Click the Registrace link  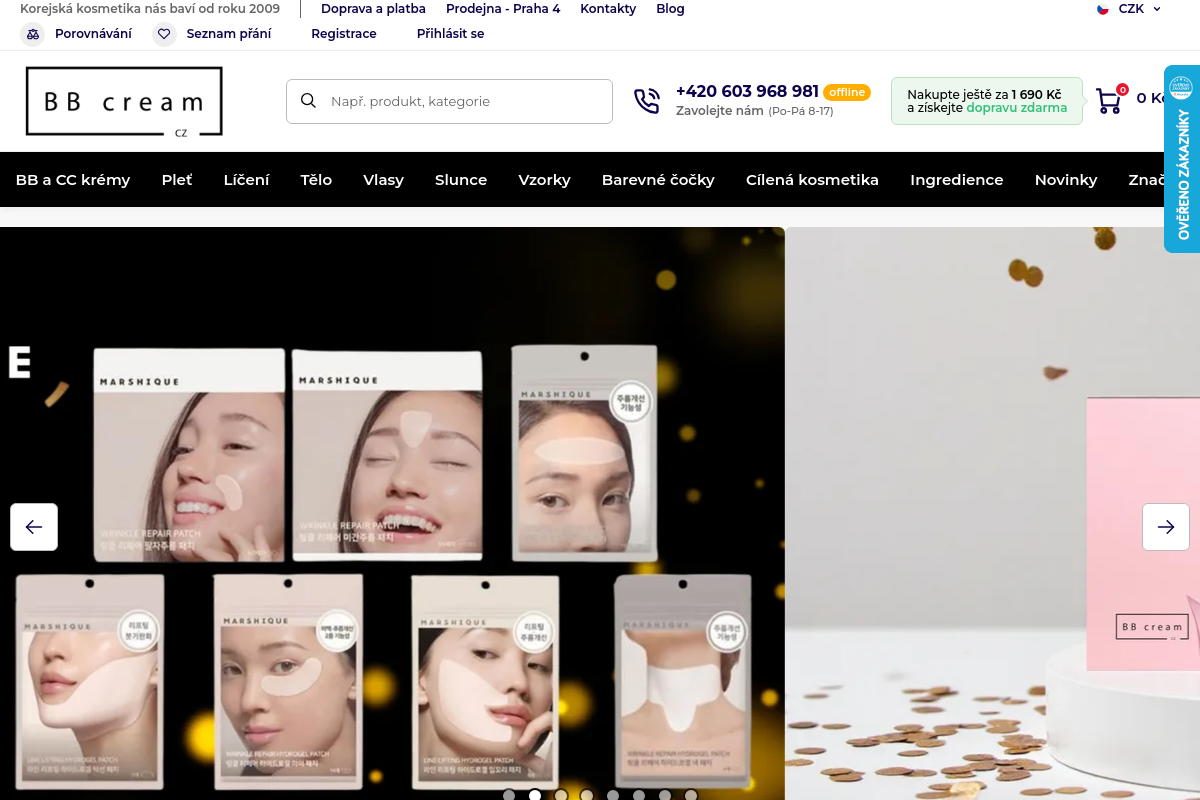coord(344,34)
